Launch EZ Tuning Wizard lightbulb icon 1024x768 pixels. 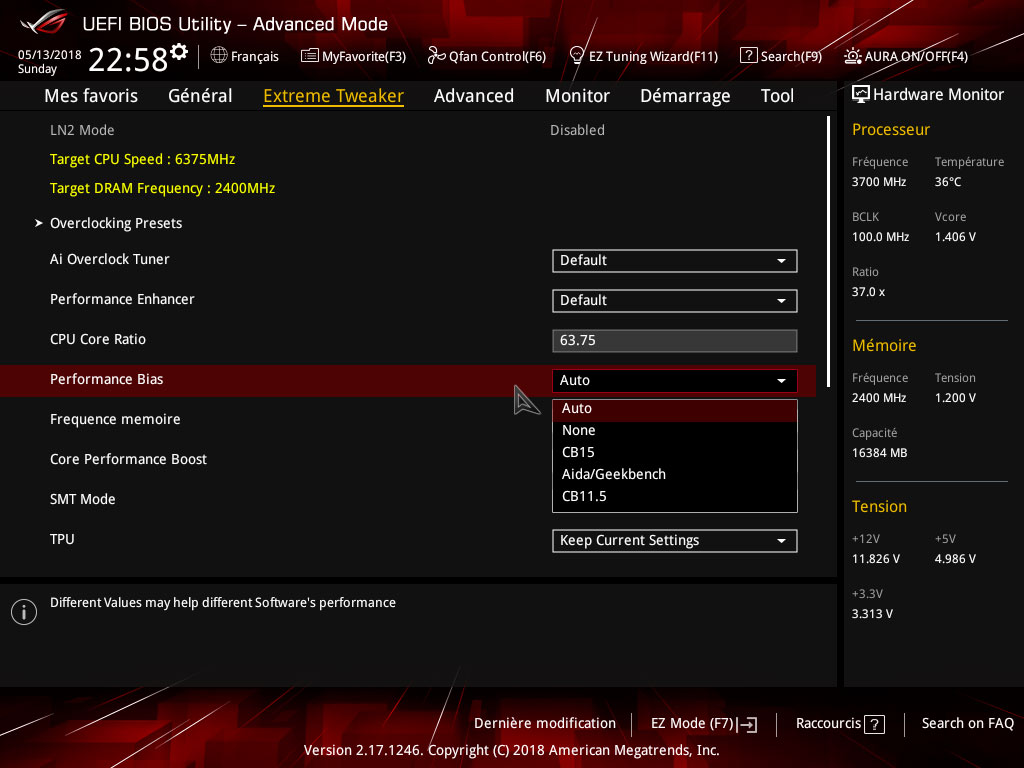point(576,56)
